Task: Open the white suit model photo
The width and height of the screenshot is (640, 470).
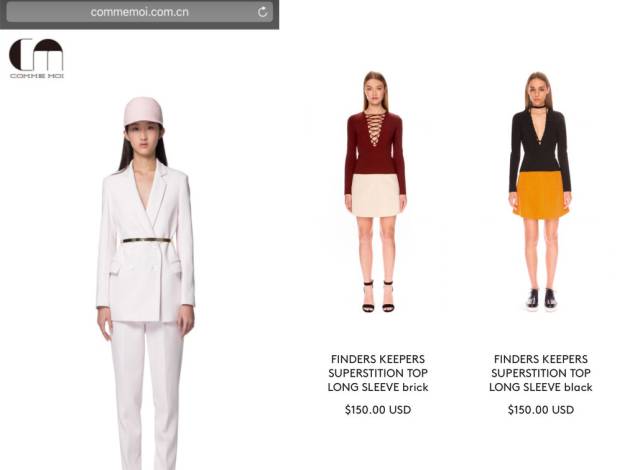Action: 146,283
